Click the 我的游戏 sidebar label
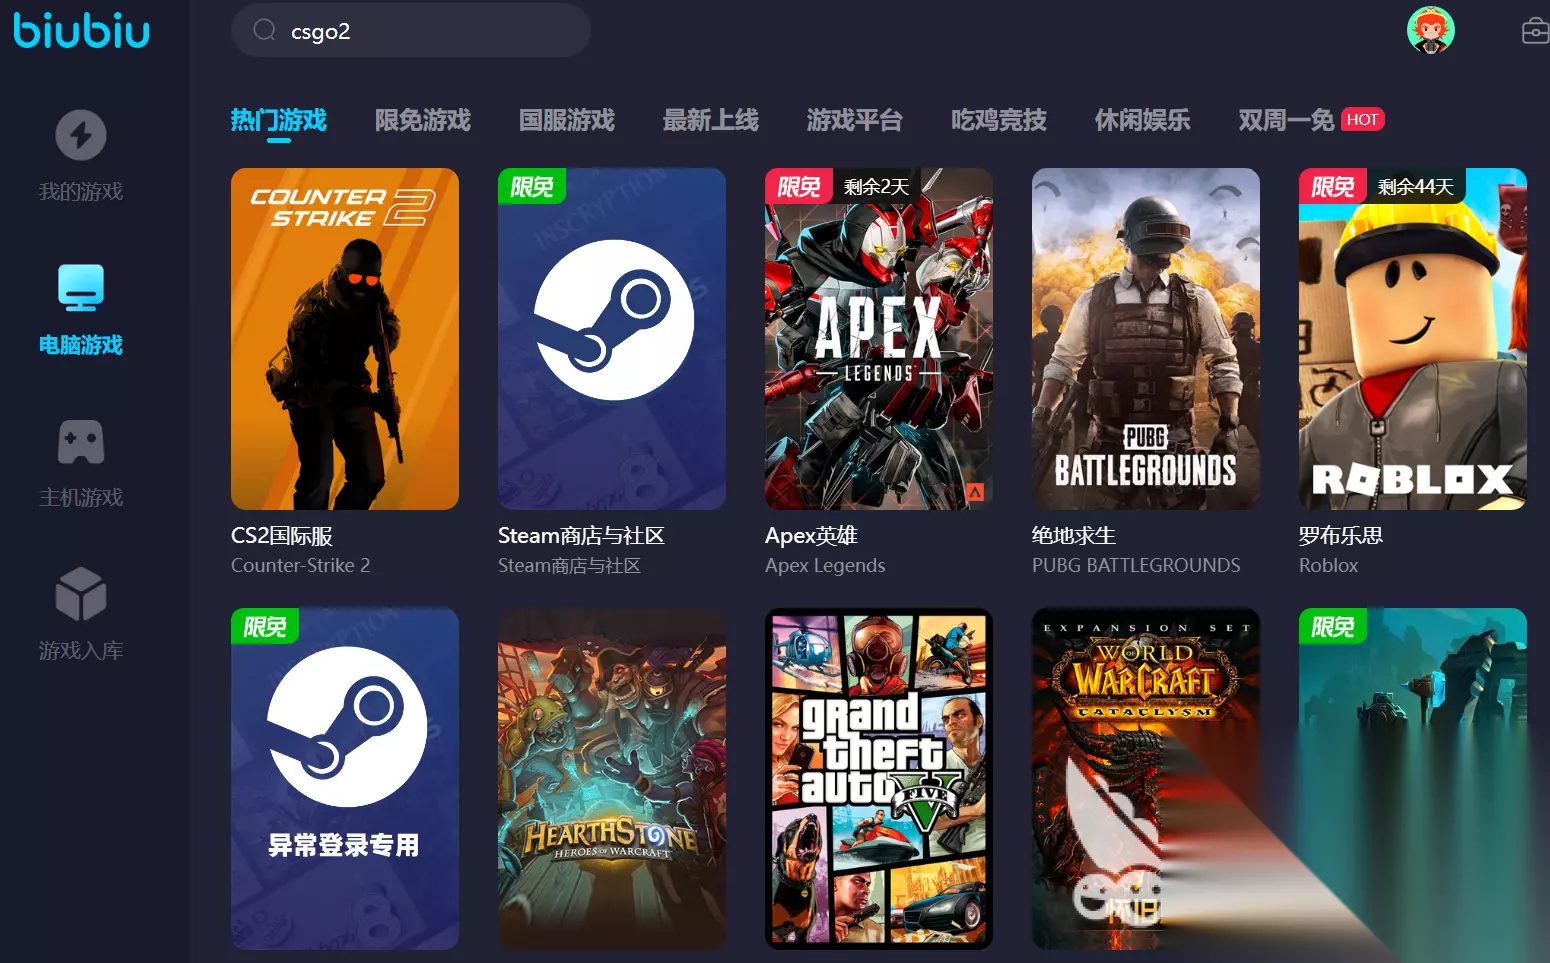 coord(81,191)
